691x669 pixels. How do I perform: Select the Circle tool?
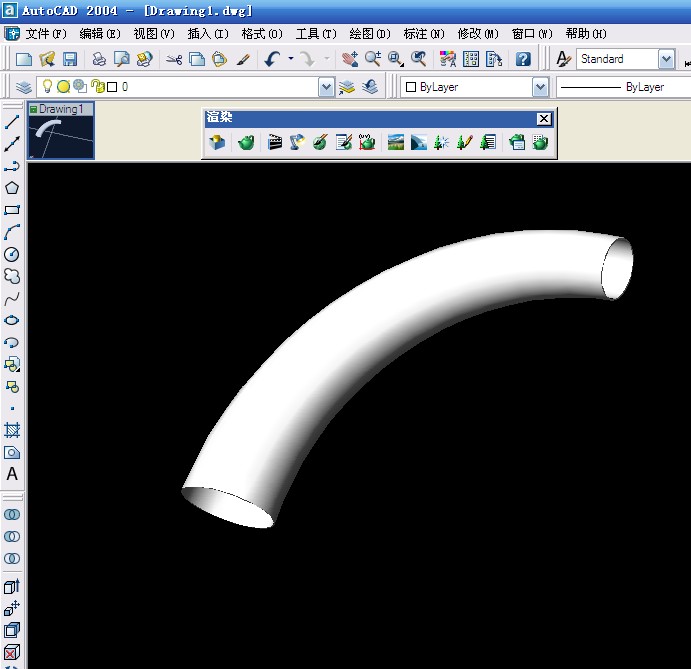tap(12, 254)
